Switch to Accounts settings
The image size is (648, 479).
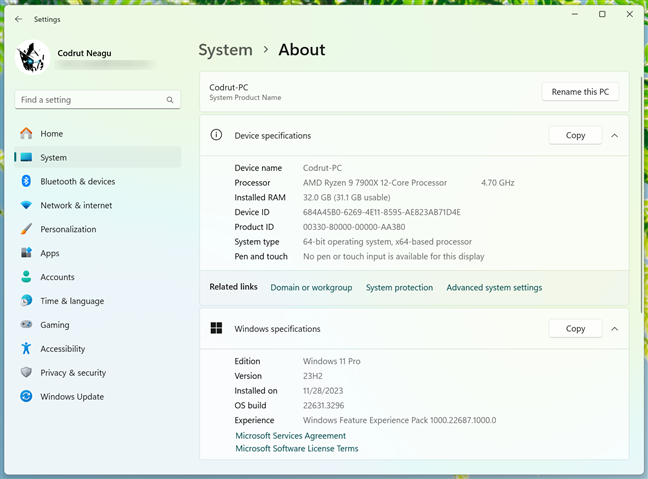[x=98, y=277]
